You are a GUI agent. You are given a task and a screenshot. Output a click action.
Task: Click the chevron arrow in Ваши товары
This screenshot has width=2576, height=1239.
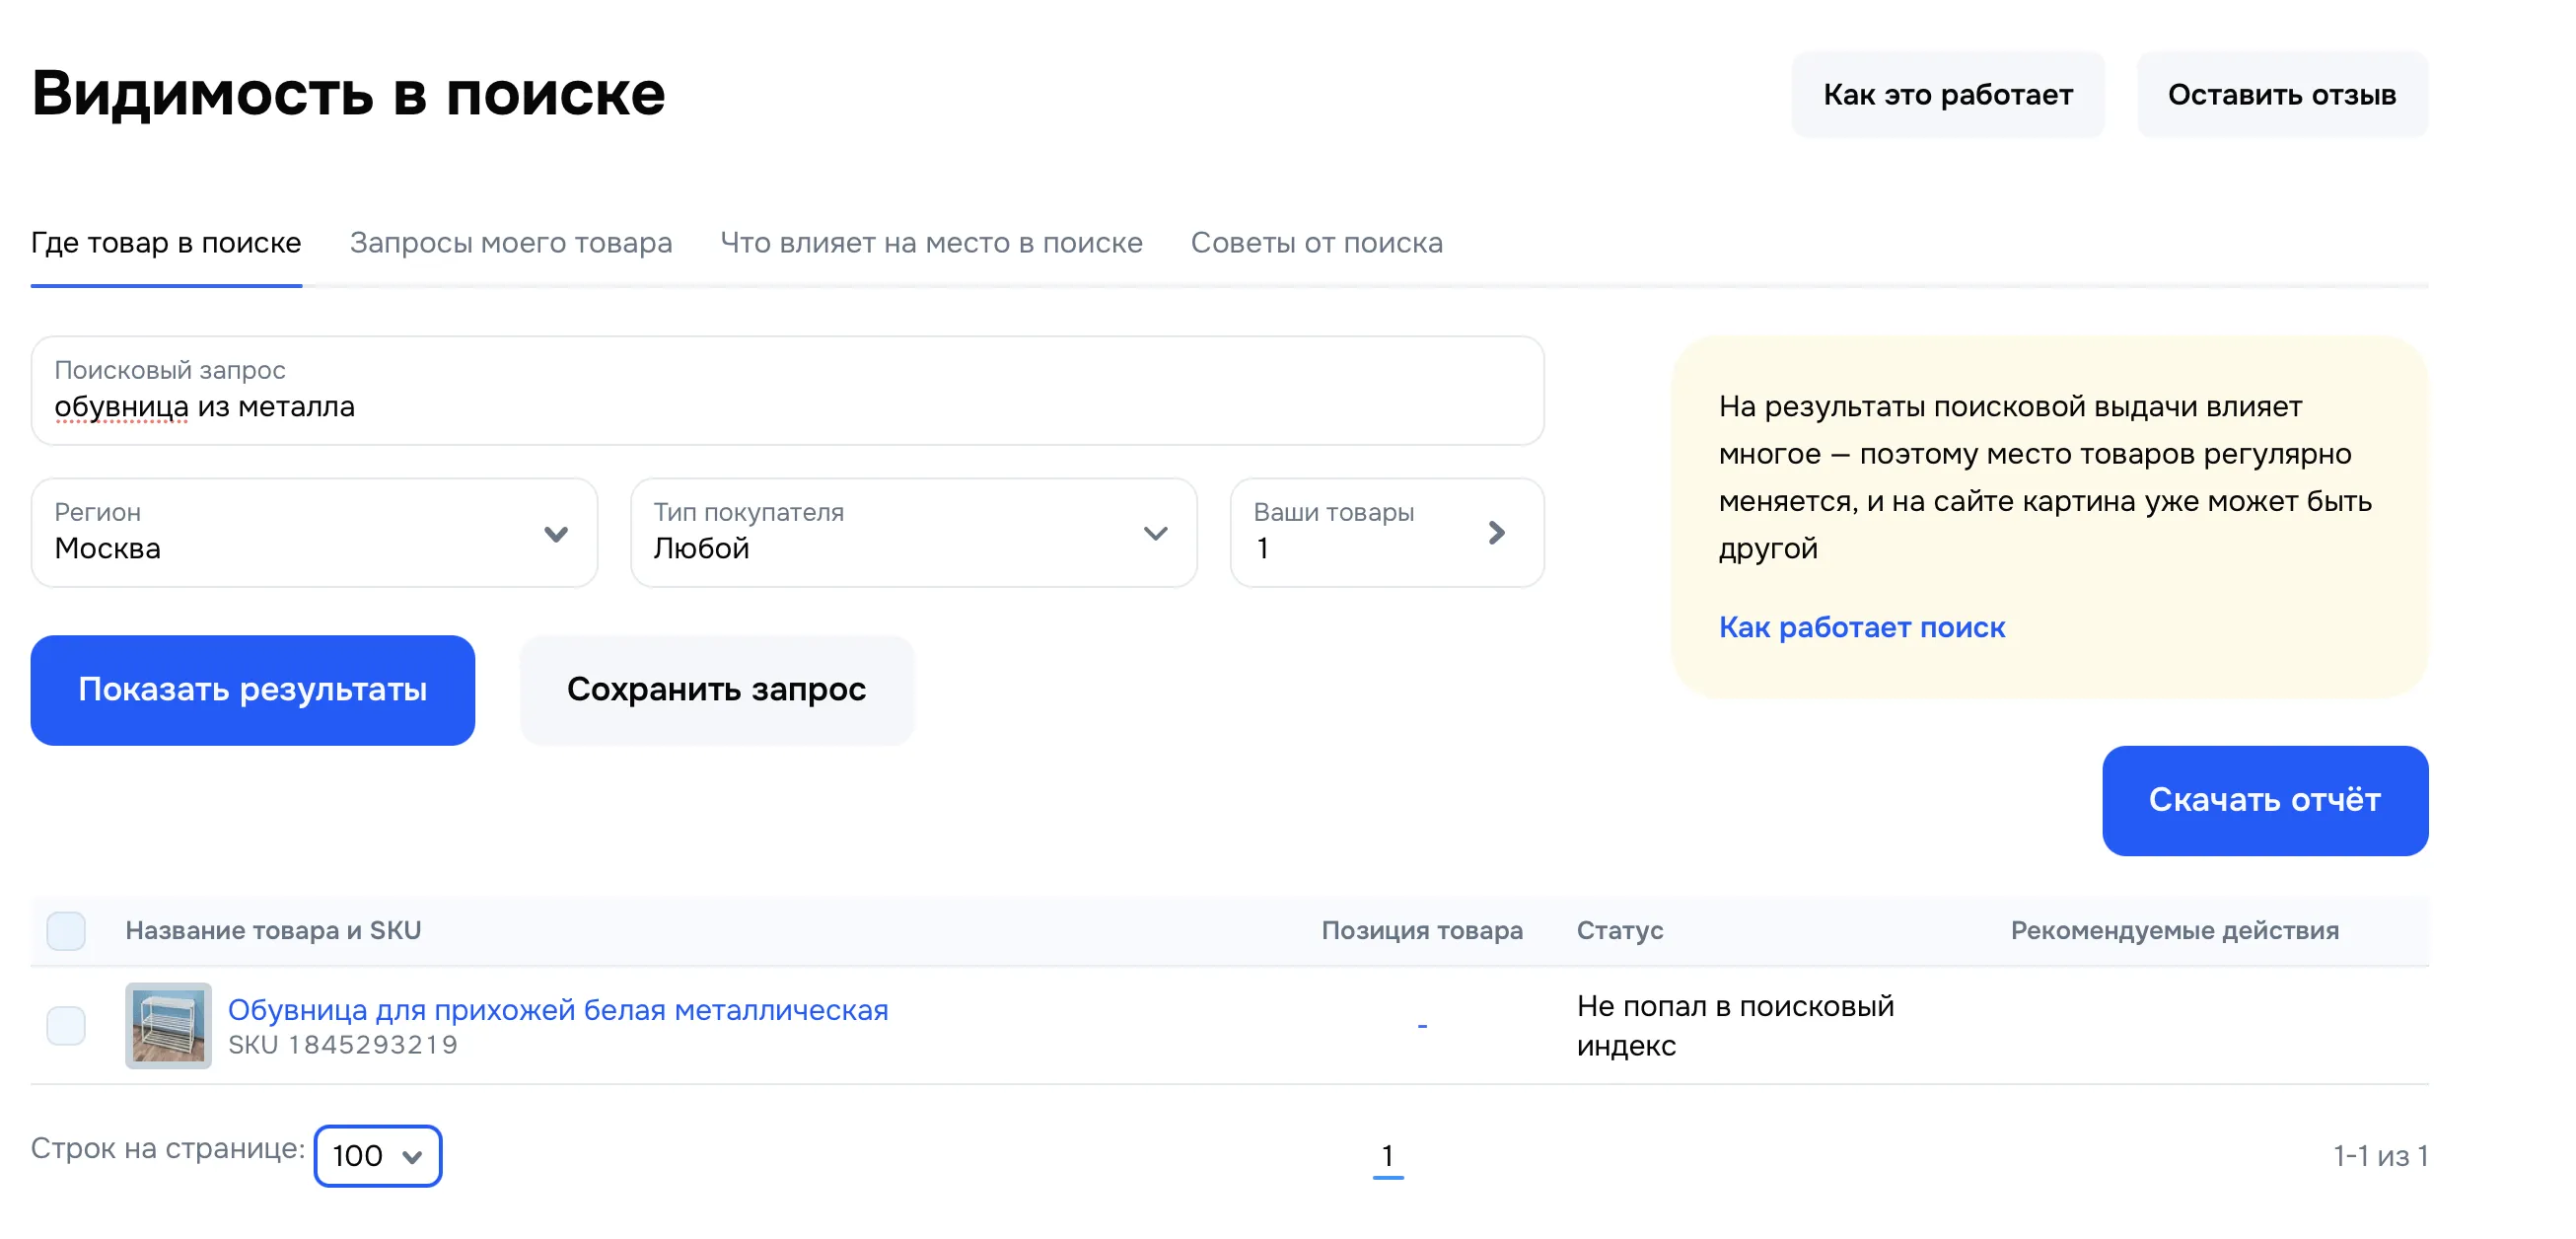tap(1496, 532)
